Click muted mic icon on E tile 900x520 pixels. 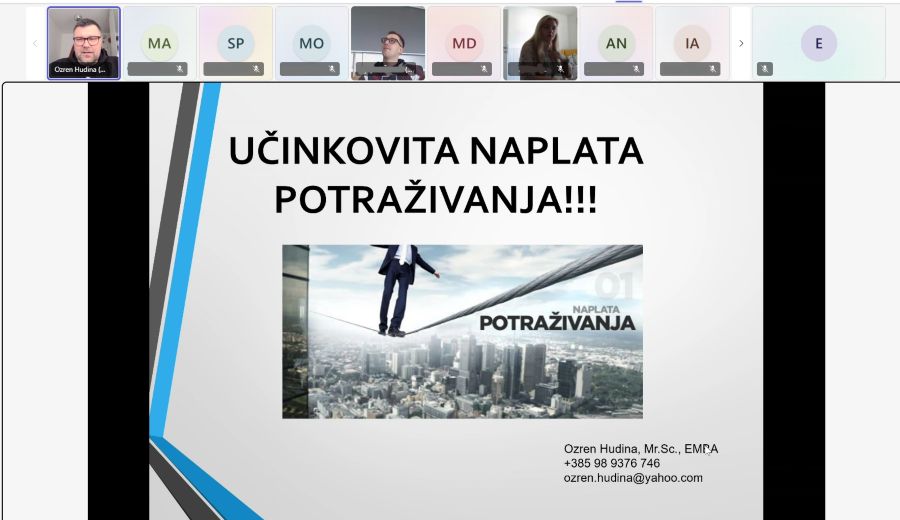[765, 69]
